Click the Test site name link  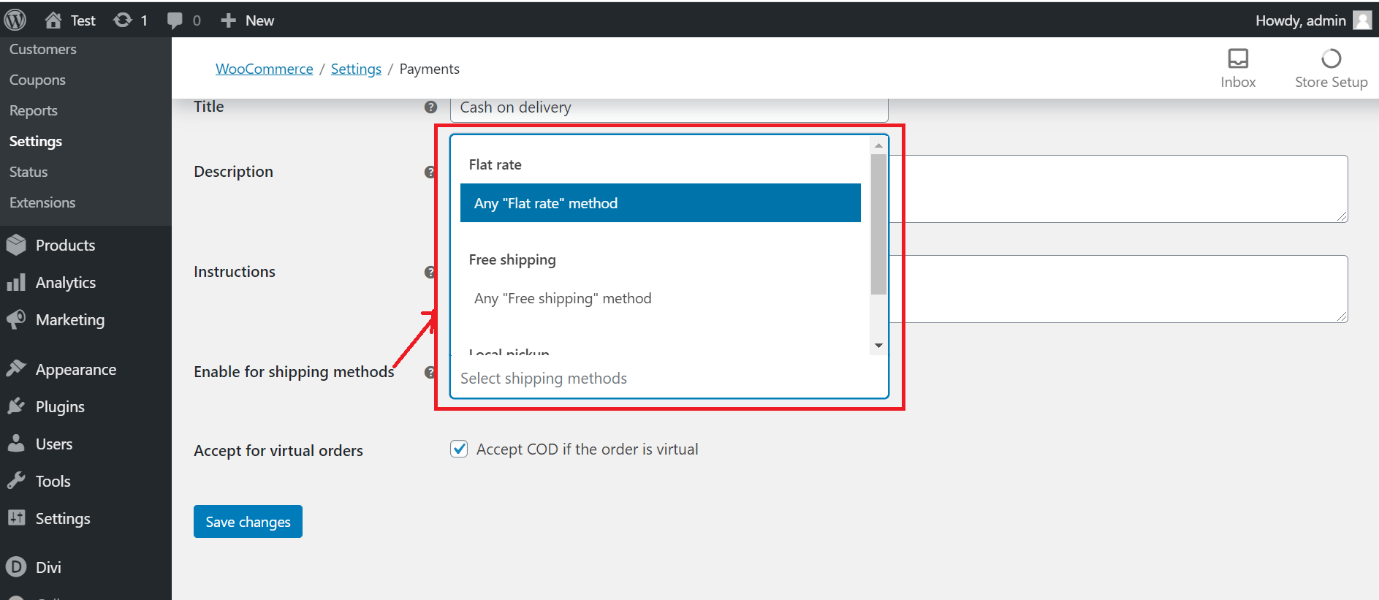[84, 20]
